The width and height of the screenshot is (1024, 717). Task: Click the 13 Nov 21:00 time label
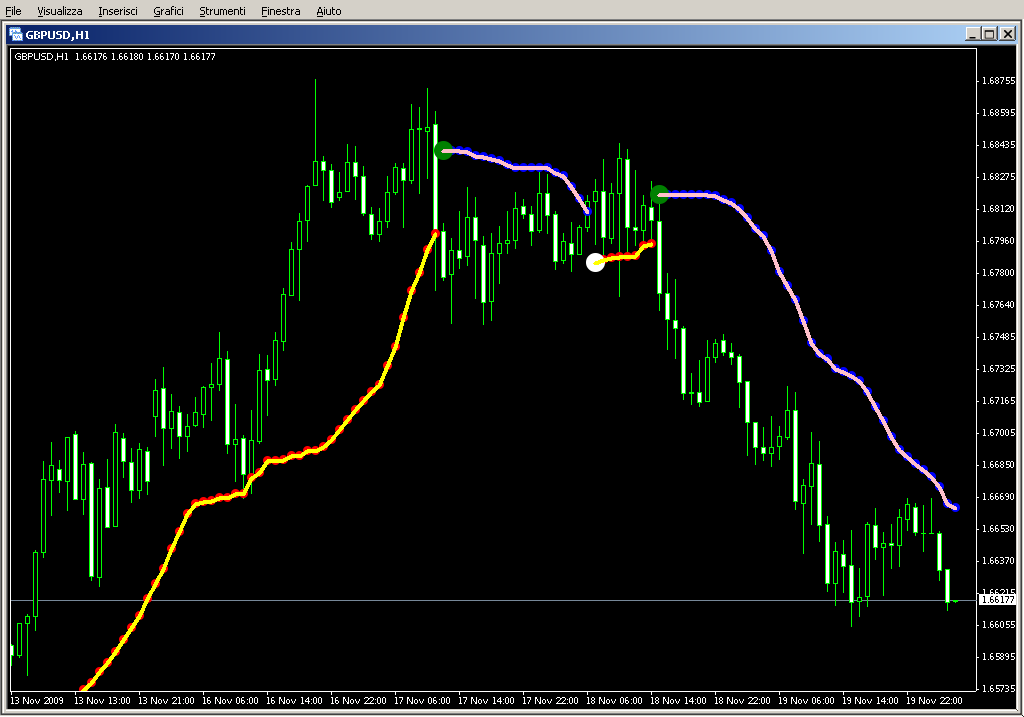[x=166, y=701]
